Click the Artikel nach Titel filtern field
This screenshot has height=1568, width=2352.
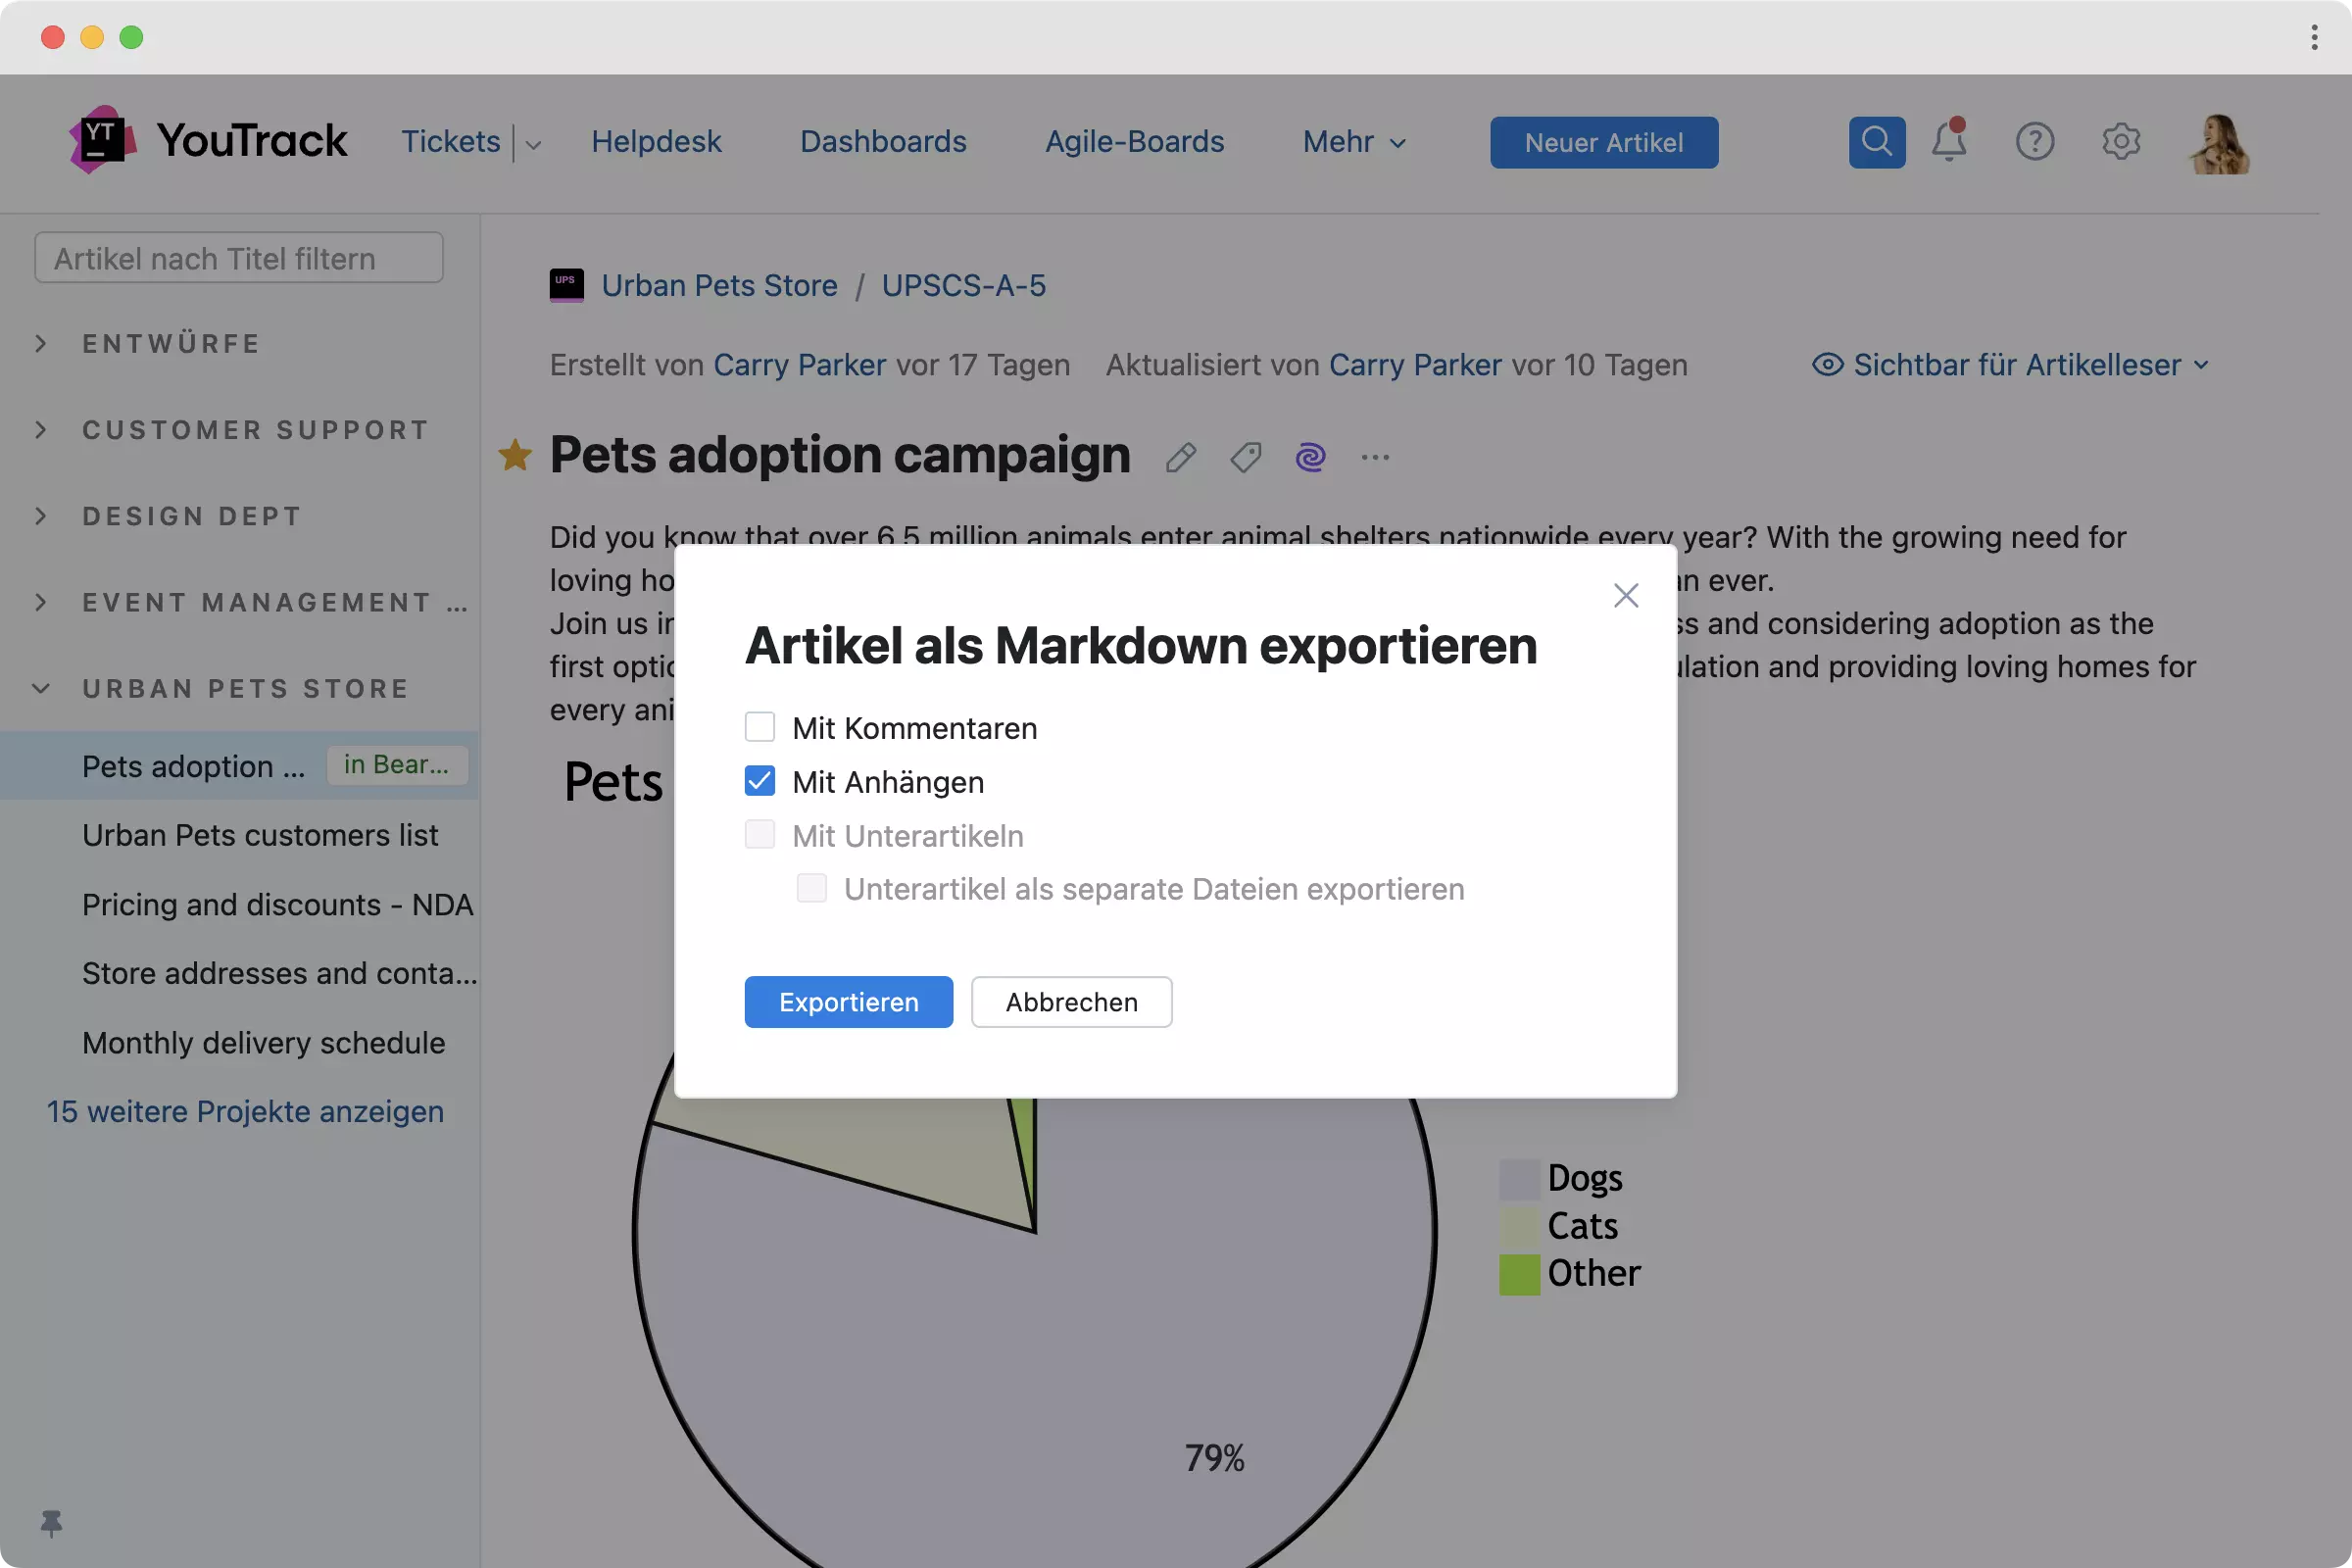(239, 258)
